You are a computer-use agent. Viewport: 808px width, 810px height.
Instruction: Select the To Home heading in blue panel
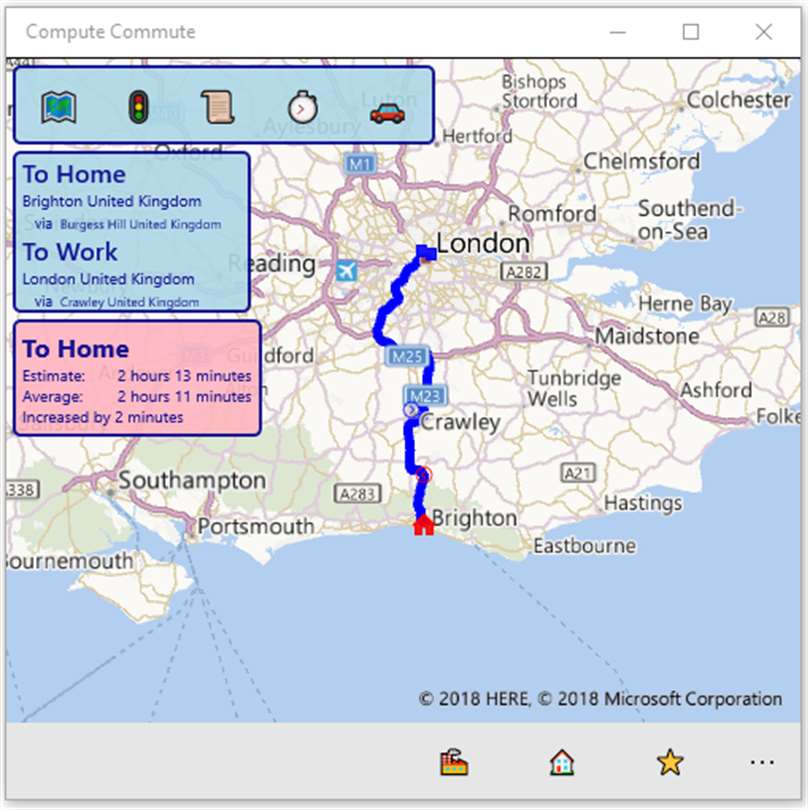tap(74, 174)
